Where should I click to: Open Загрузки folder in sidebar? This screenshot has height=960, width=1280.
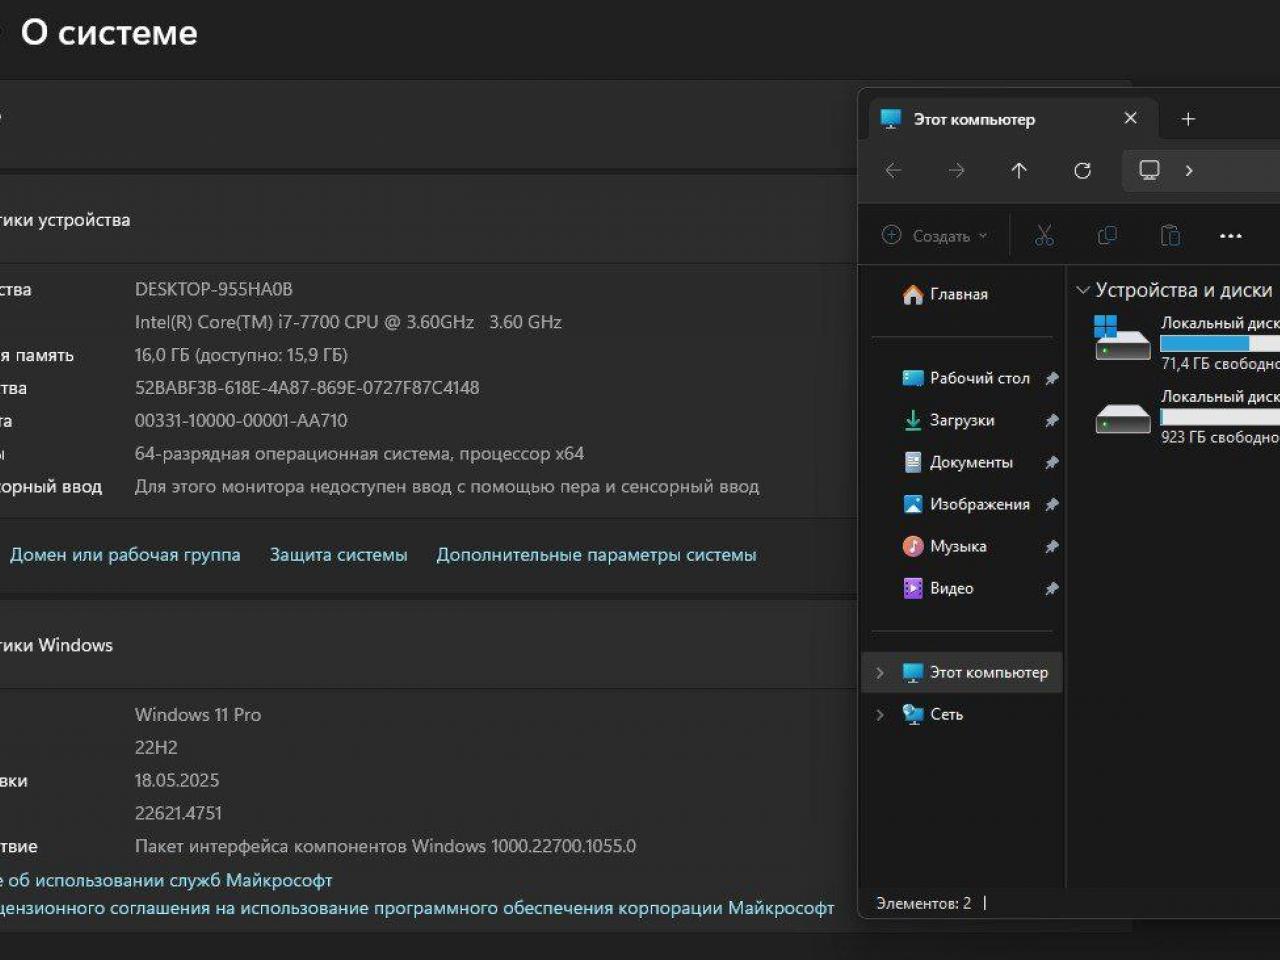click(949, 420)
